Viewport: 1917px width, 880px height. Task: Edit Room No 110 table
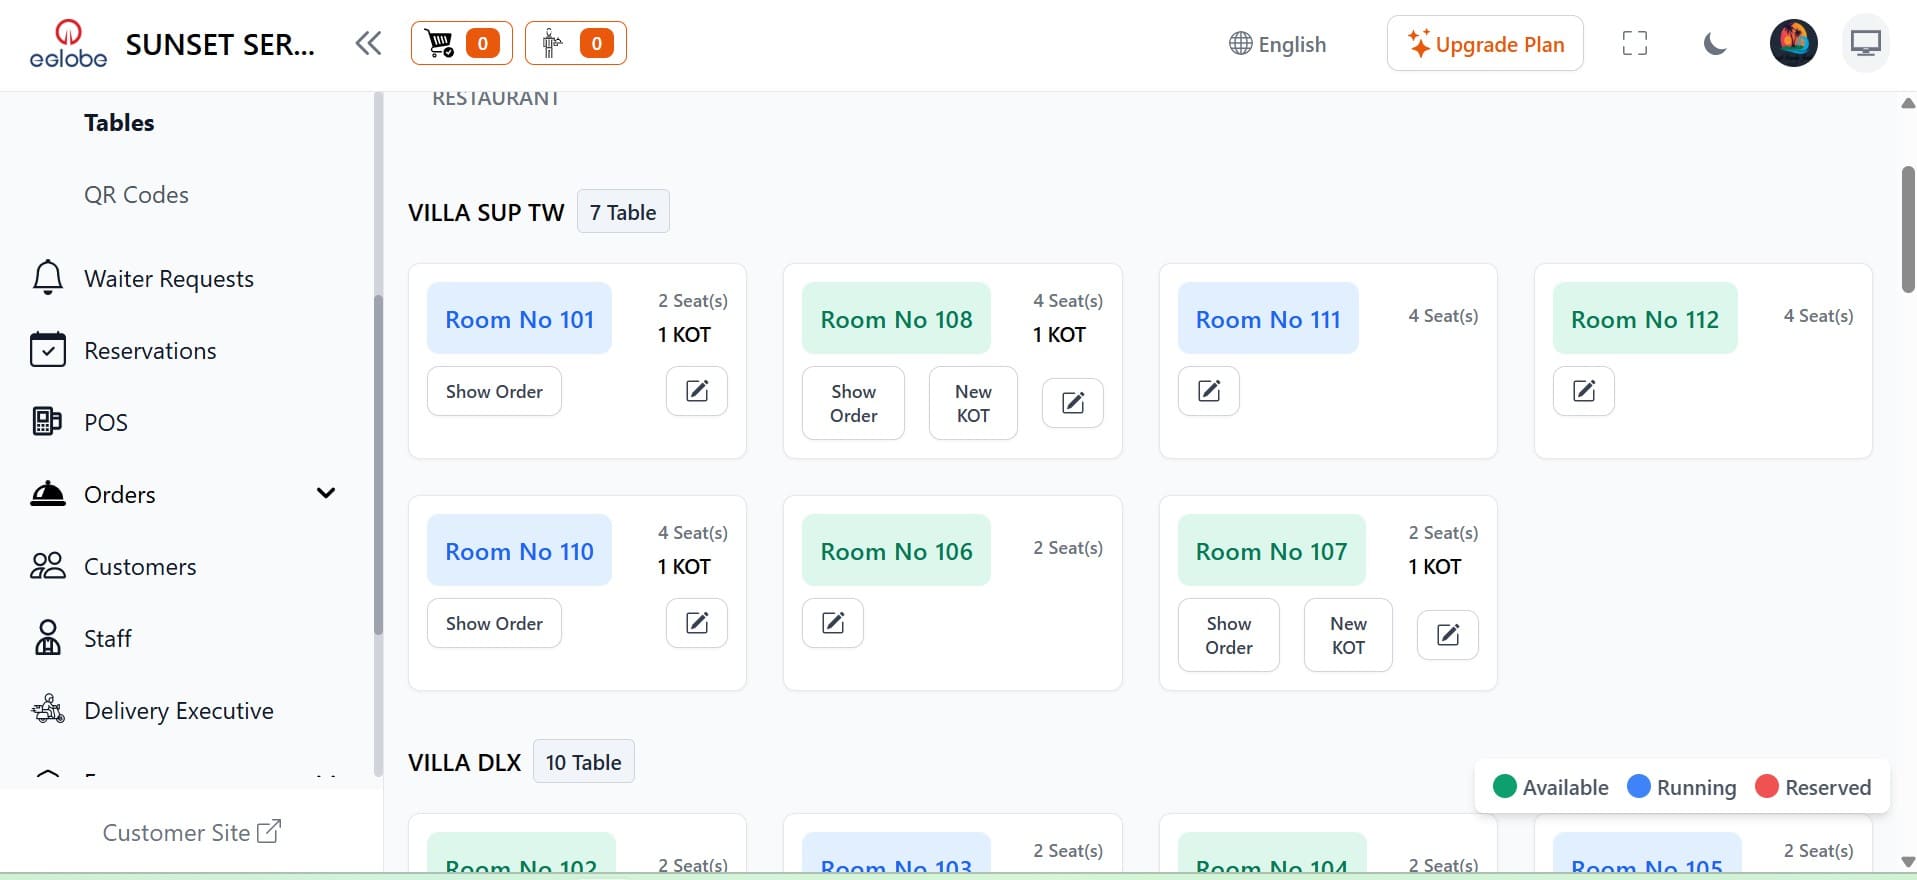(697, 623)
